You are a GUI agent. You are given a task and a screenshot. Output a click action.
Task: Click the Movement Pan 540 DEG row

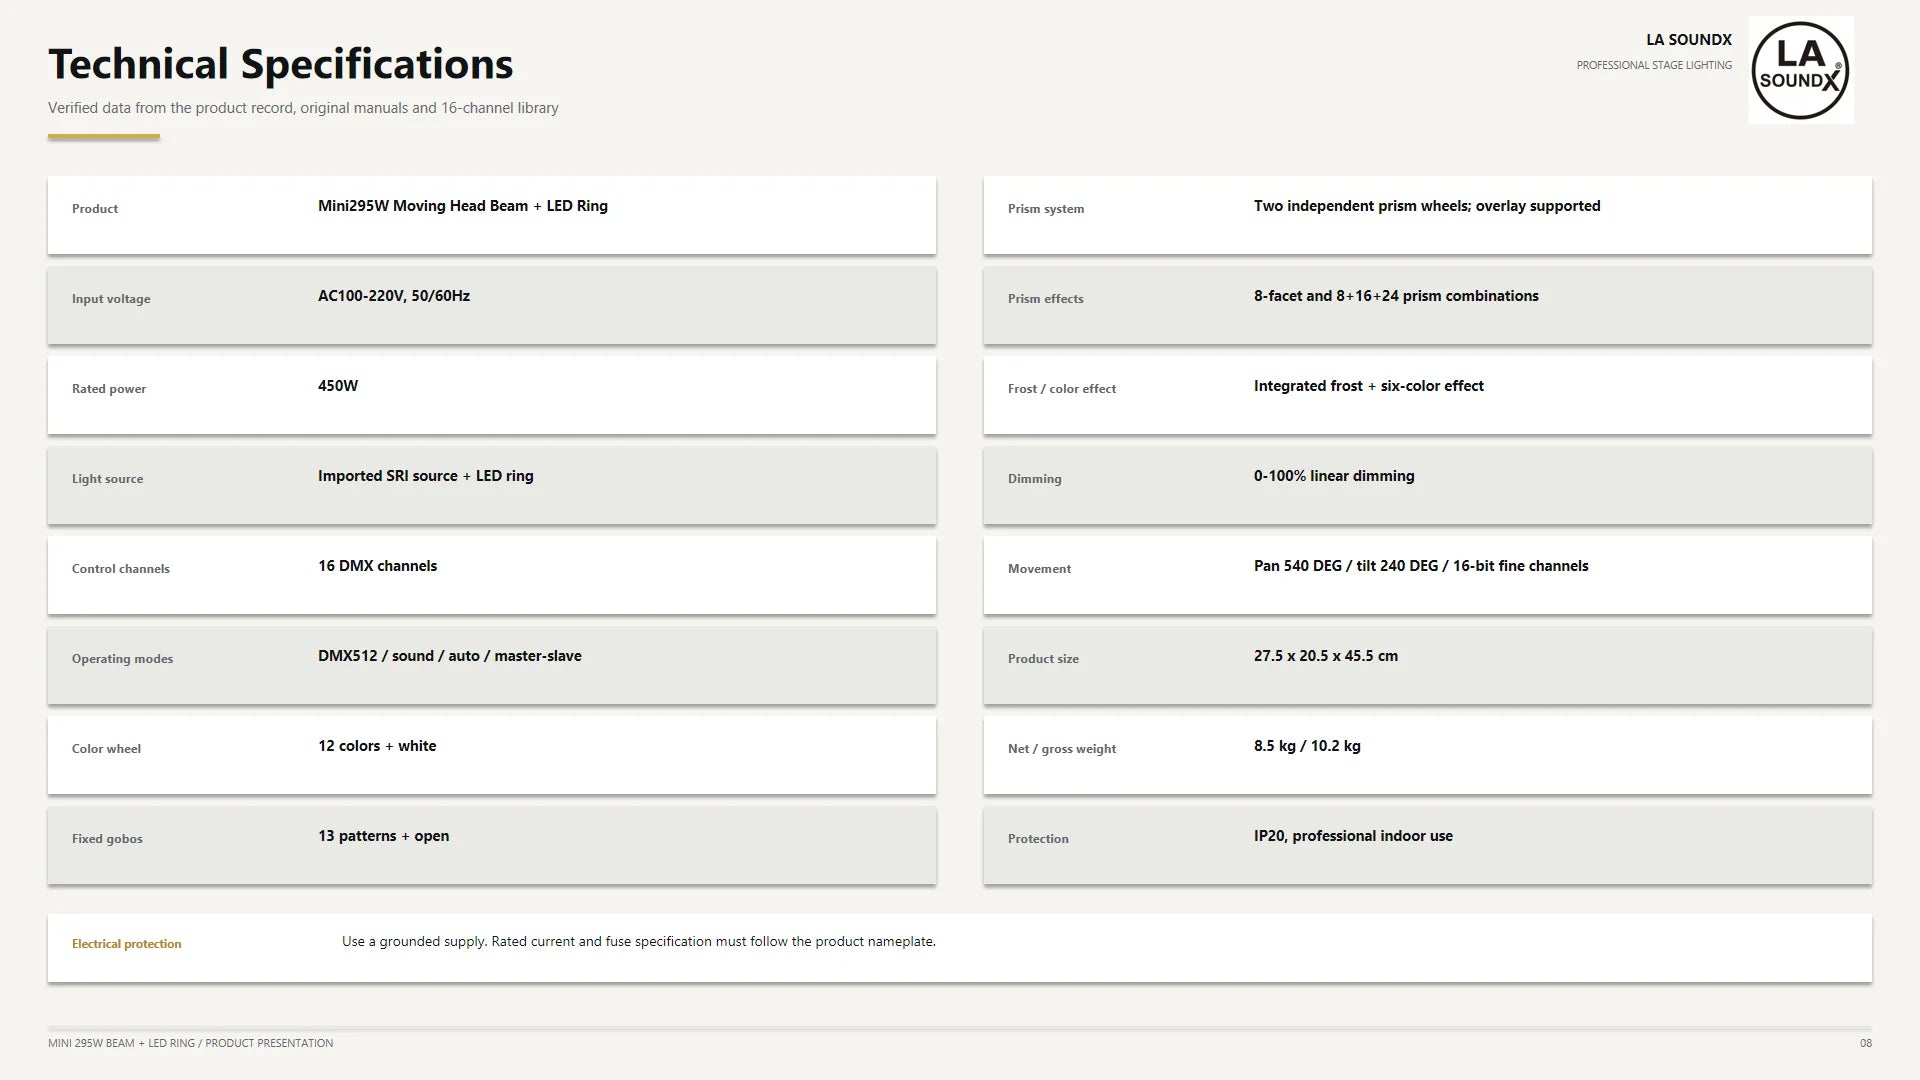click(1428, 575)
